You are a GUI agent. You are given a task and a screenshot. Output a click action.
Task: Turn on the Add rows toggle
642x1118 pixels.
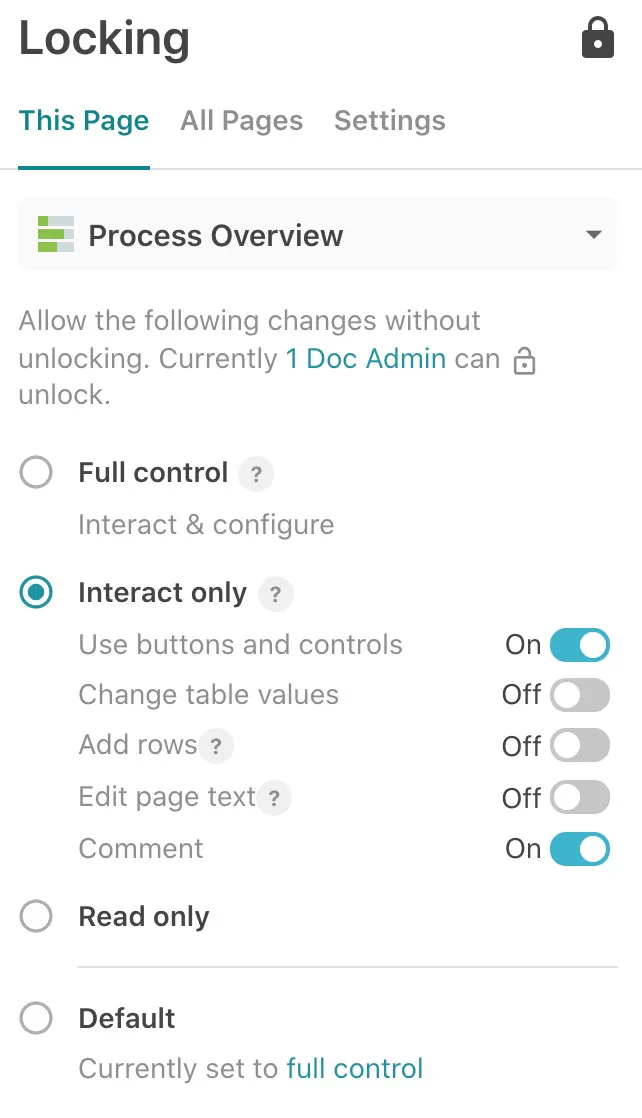point(580,747)
